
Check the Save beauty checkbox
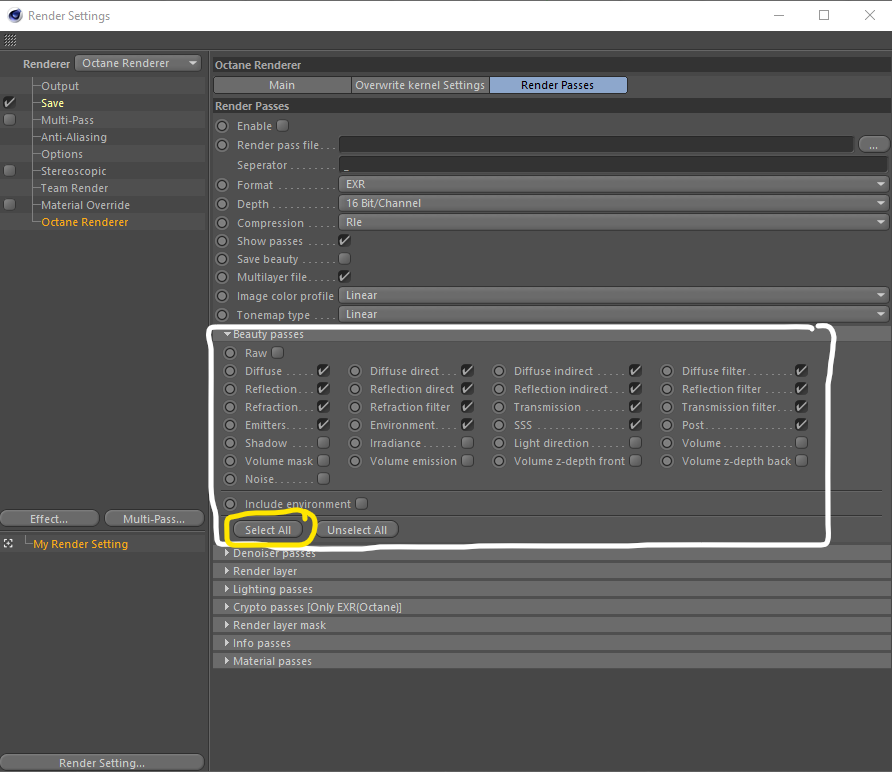coord(344,259)
